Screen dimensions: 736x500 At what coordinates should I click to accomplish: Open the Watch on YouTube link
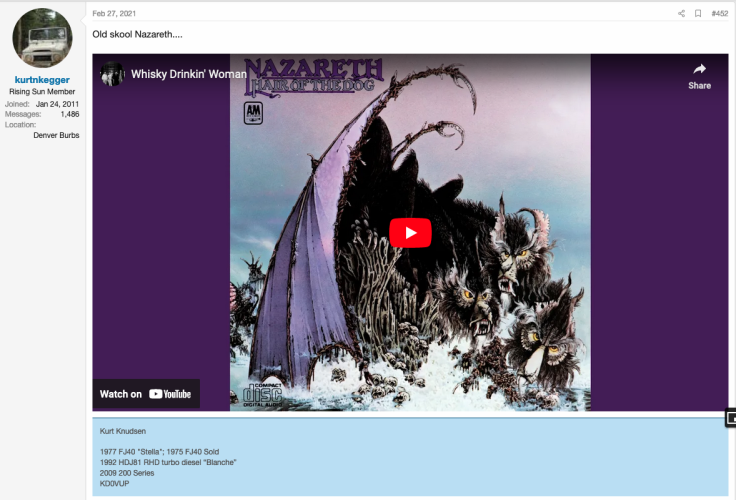[146, 394]
